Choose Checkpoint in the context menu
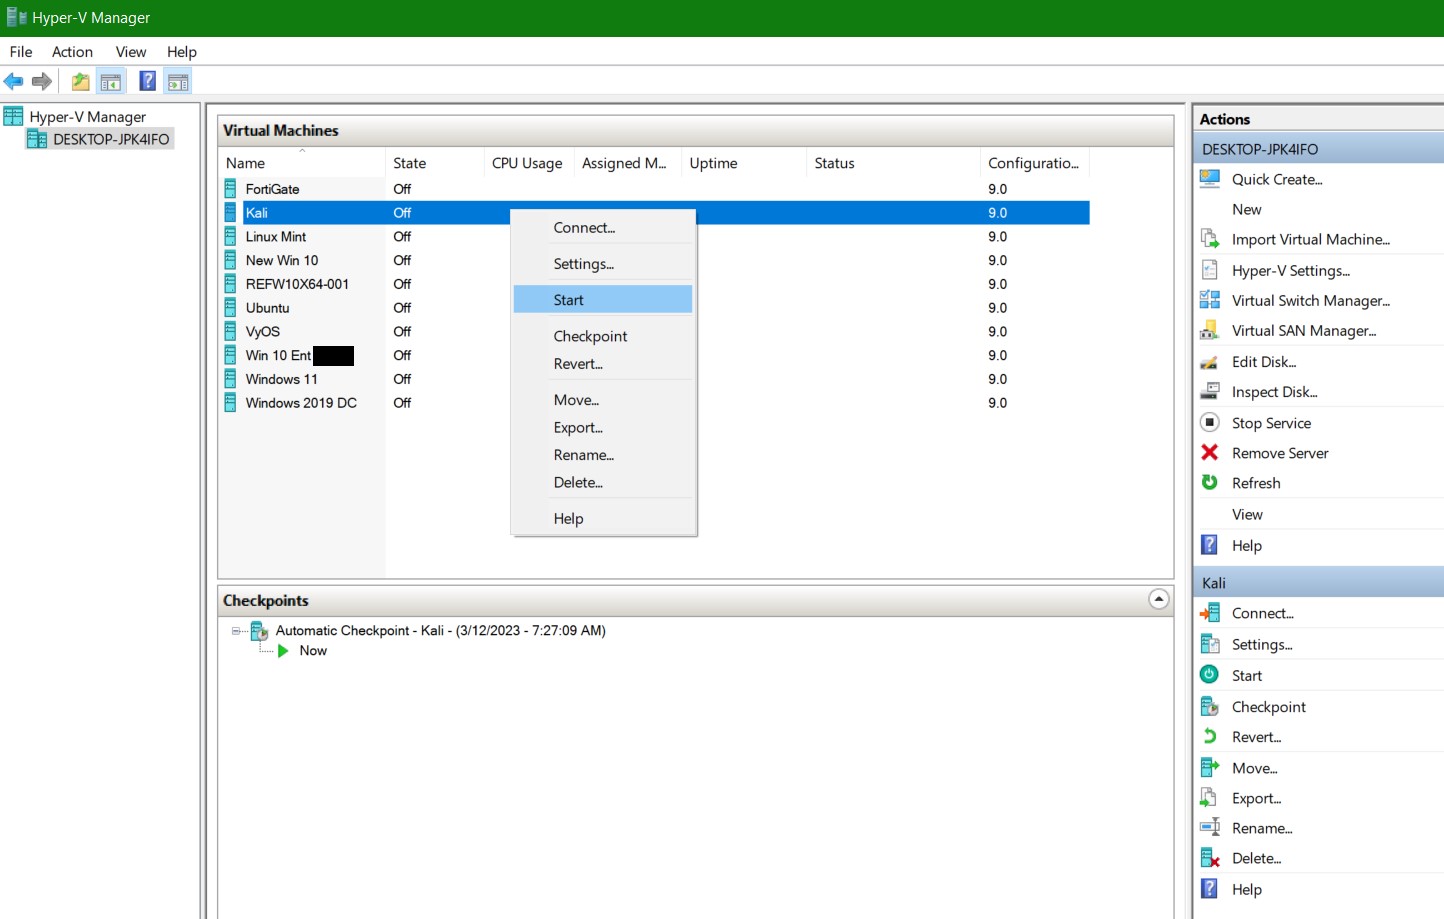 tap(603, 336)
